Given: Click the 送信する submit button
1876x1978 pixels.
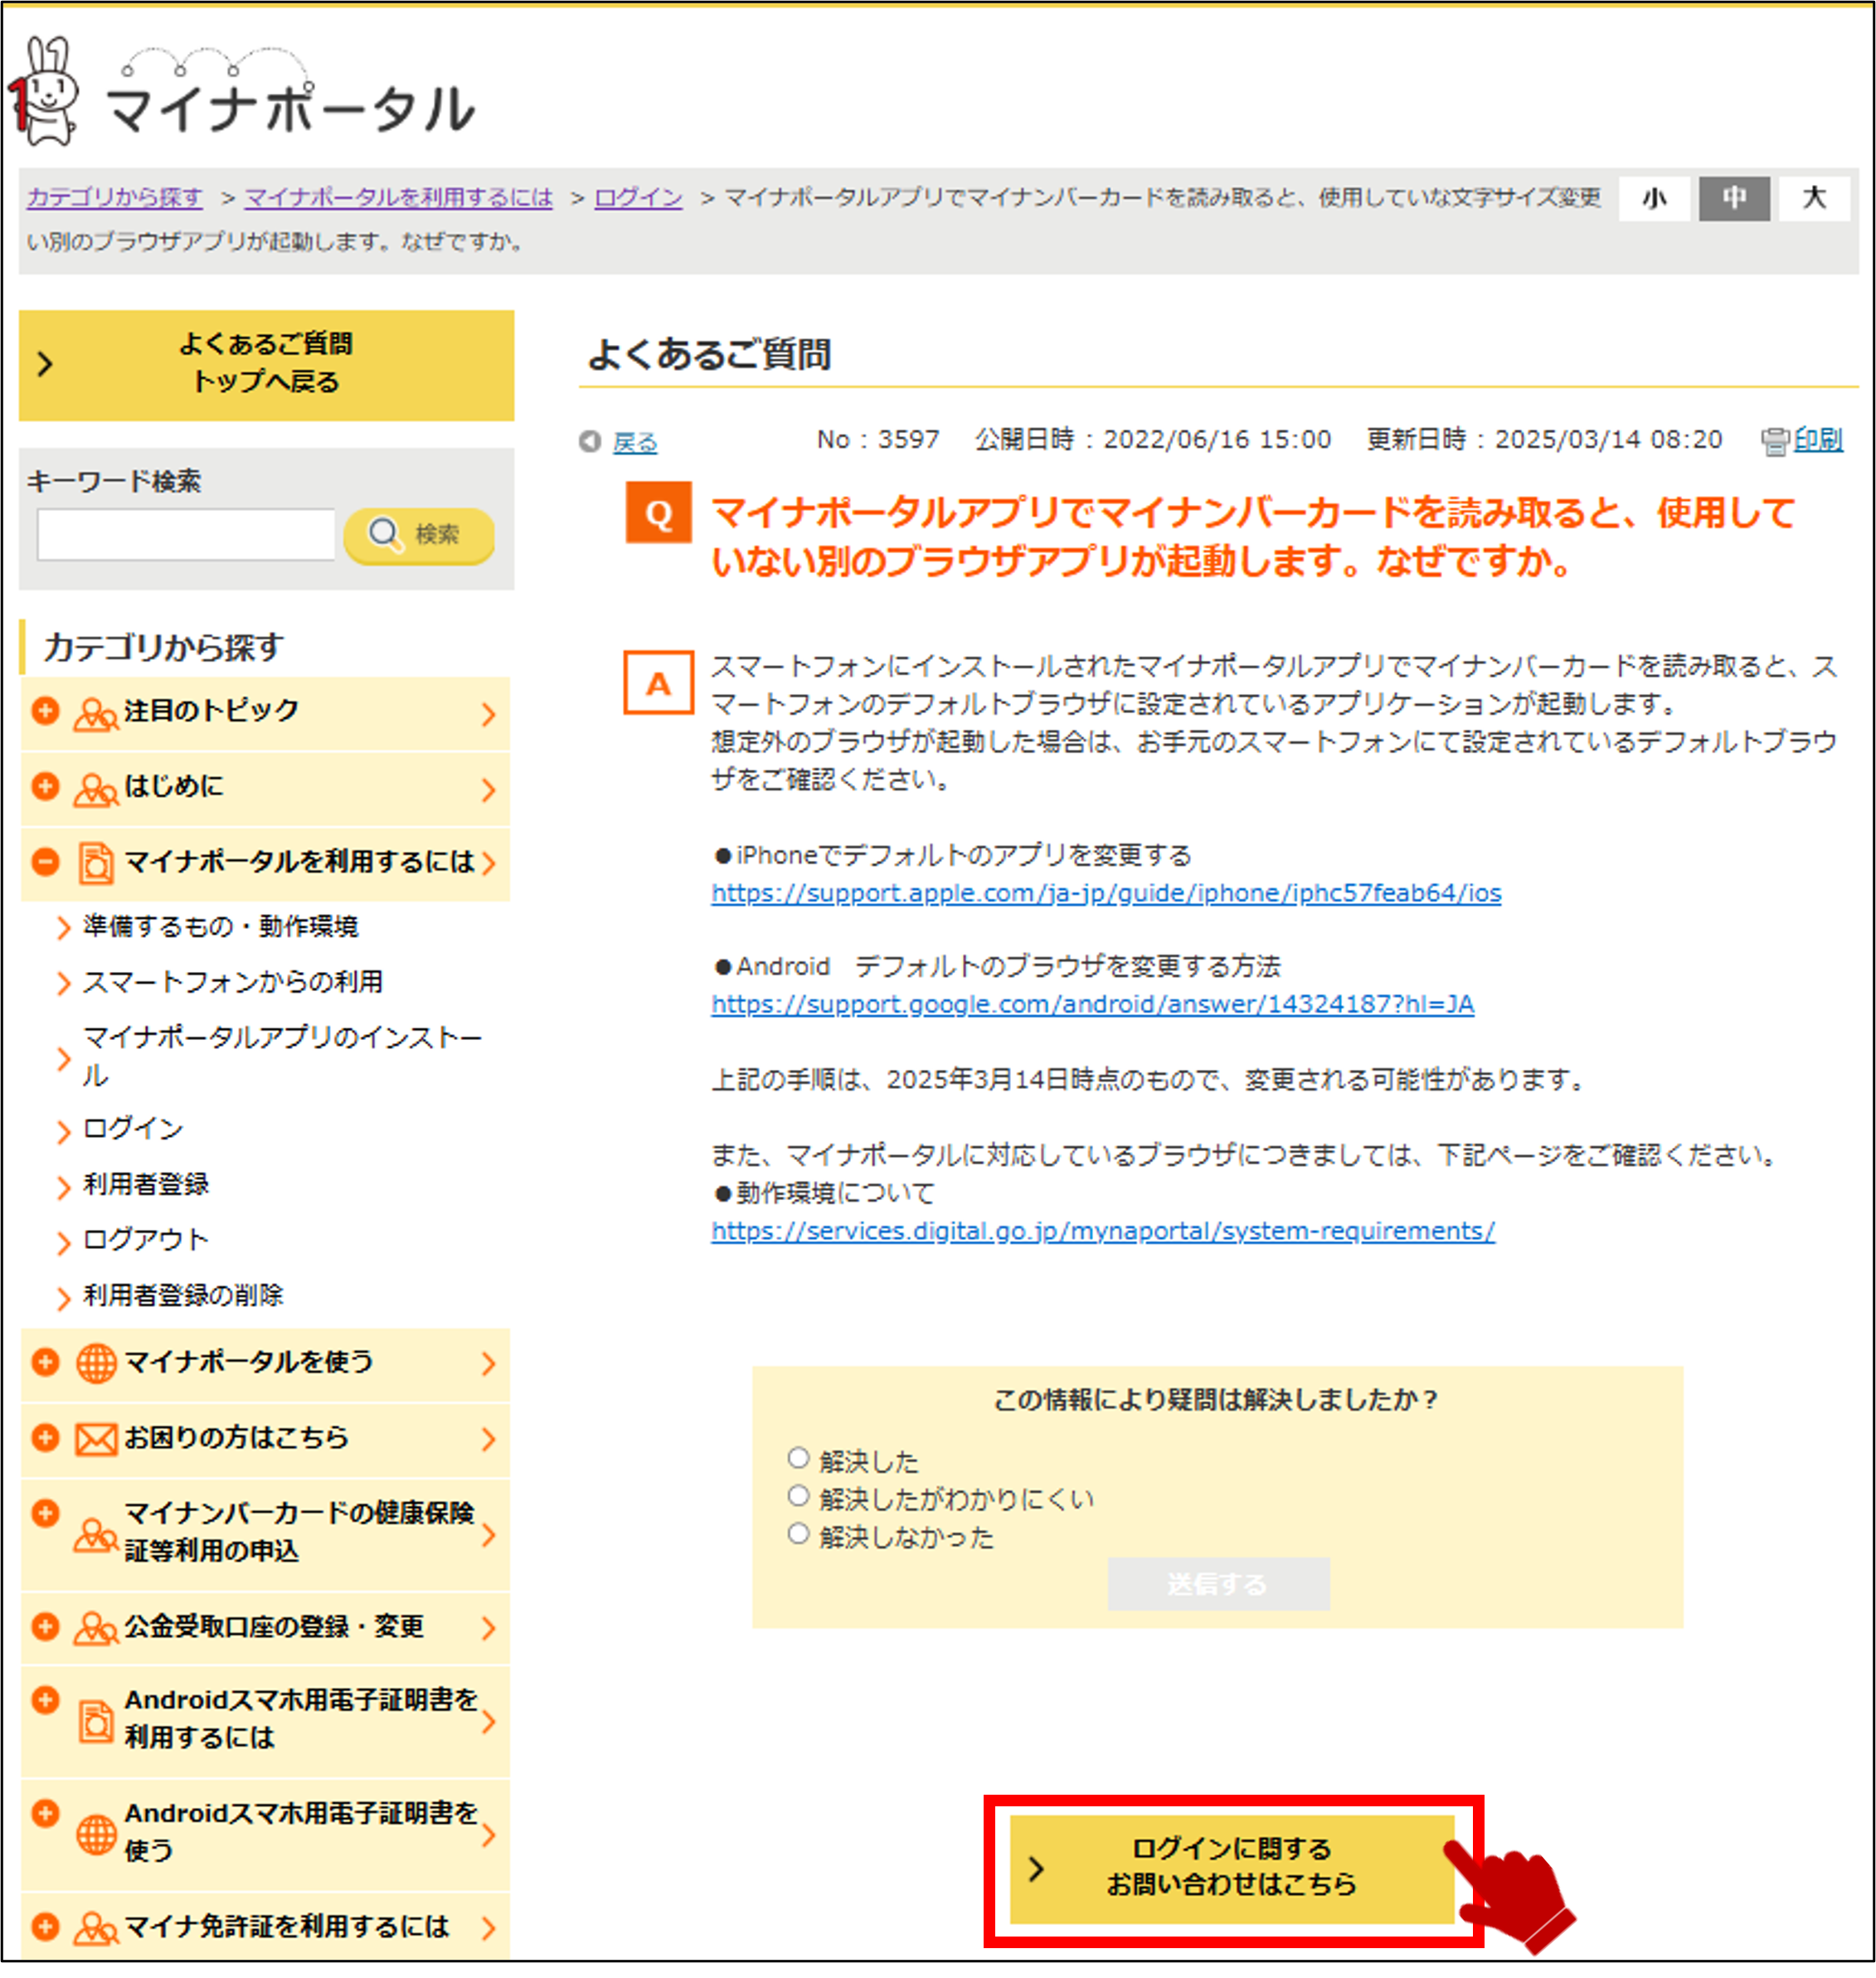Looking at the screenshot, I should 1219,1584.
